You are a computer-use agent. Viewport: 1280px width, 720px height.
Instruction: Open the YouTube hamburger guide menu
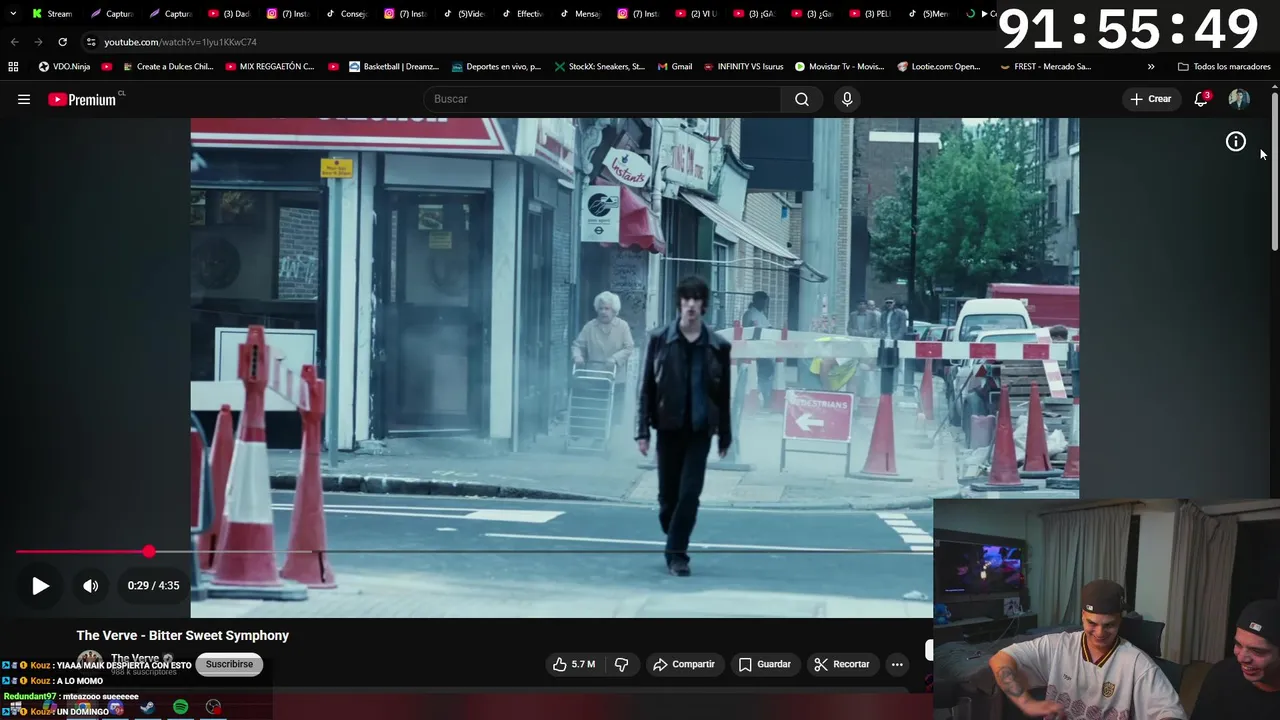[24, 99]
